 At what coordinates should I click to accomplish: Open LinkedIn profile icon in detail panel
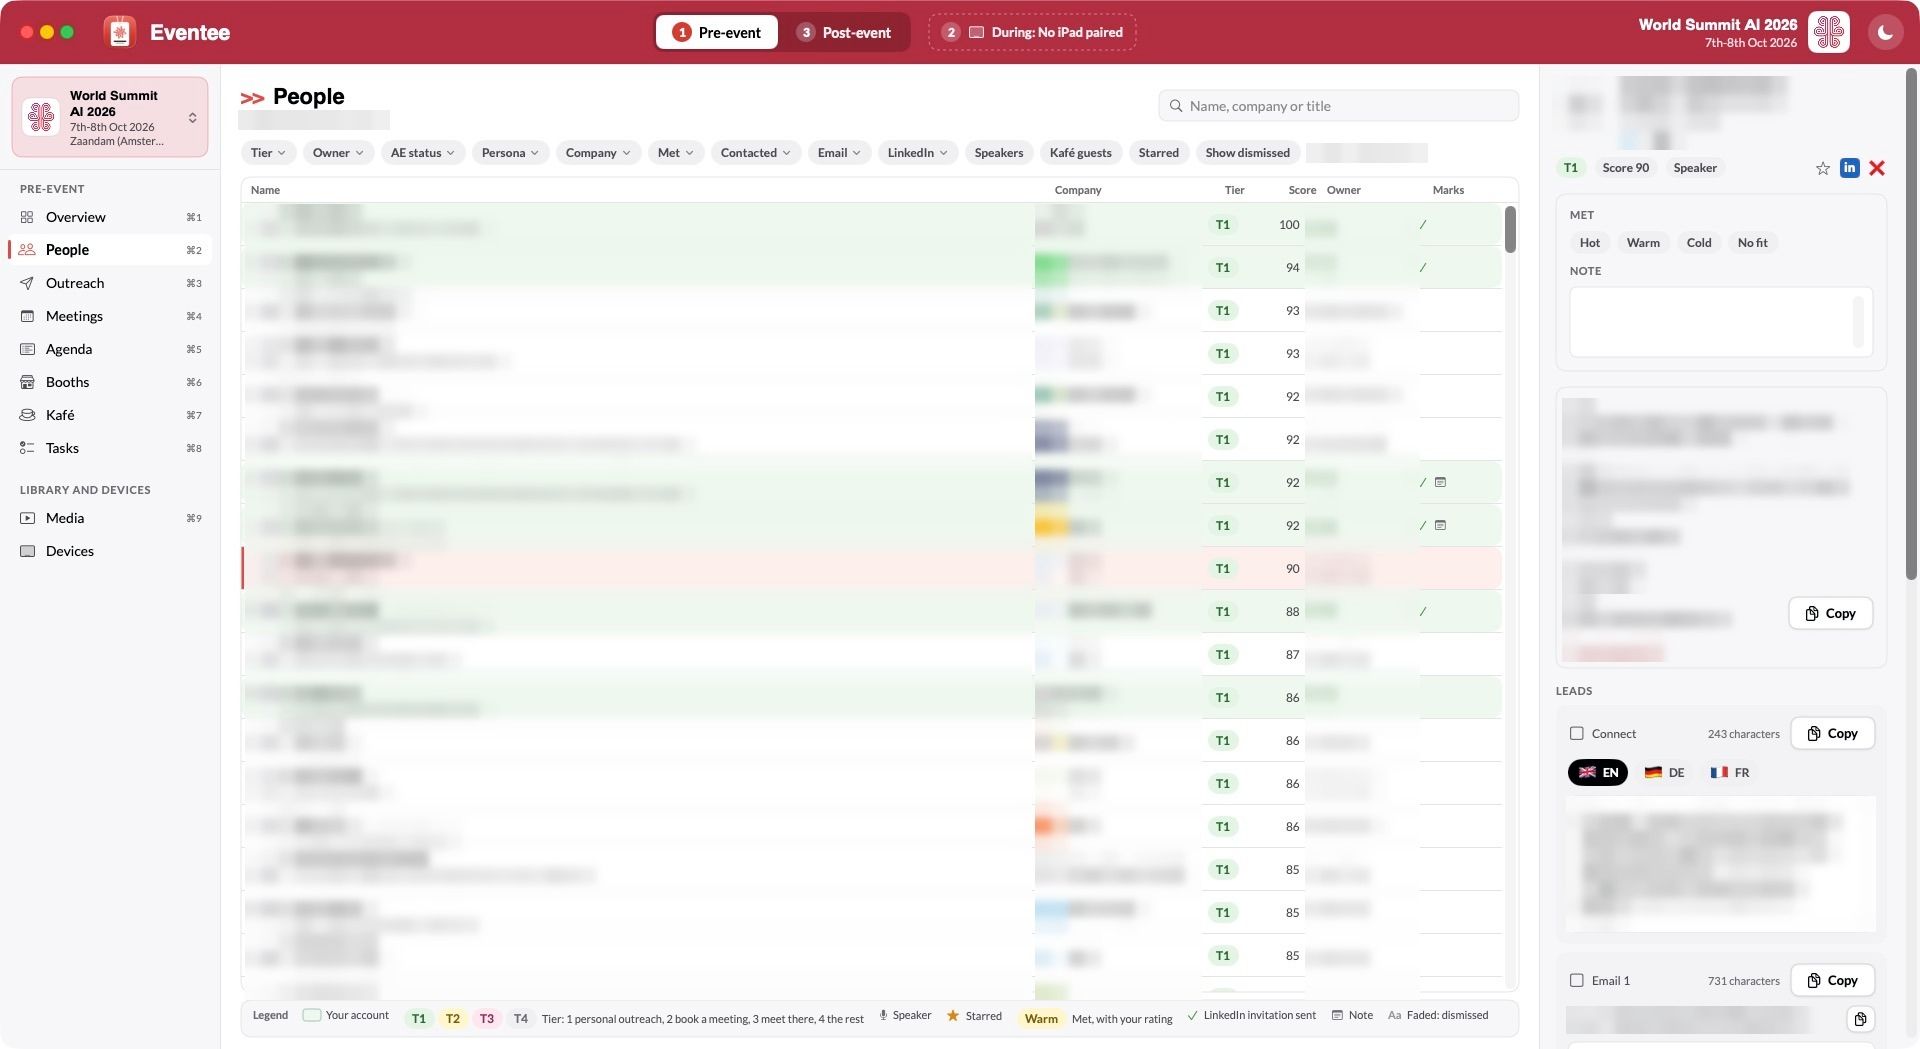coord(1849,168)
